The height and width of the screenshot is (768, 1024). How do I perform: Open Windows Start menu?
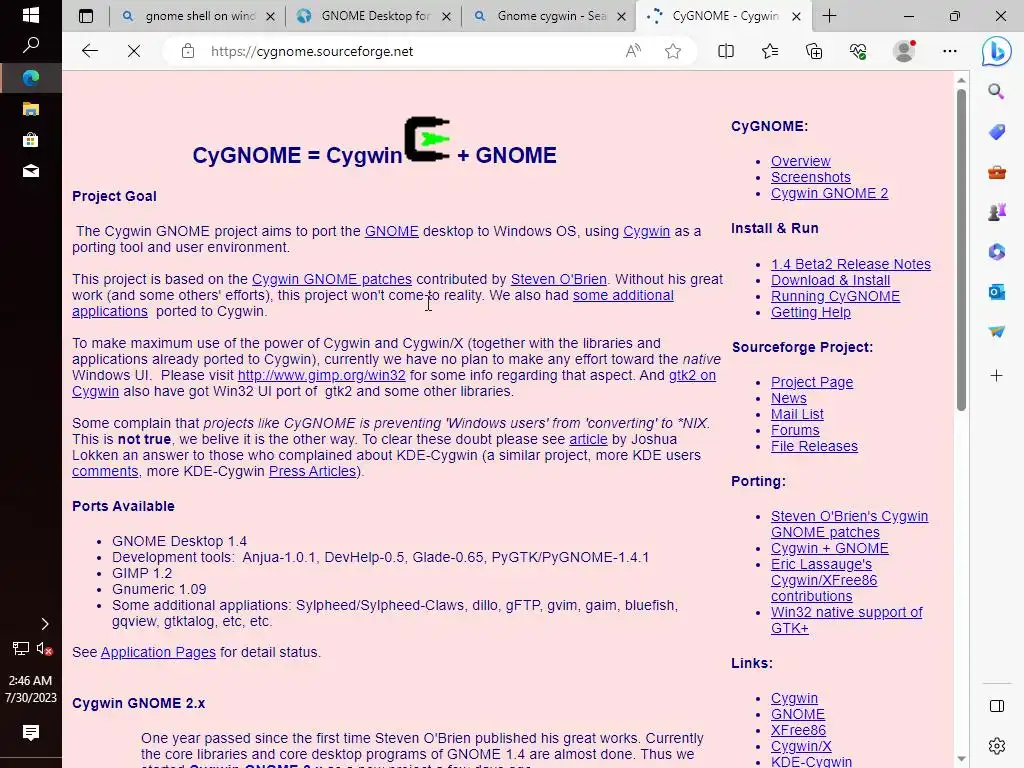31,14
